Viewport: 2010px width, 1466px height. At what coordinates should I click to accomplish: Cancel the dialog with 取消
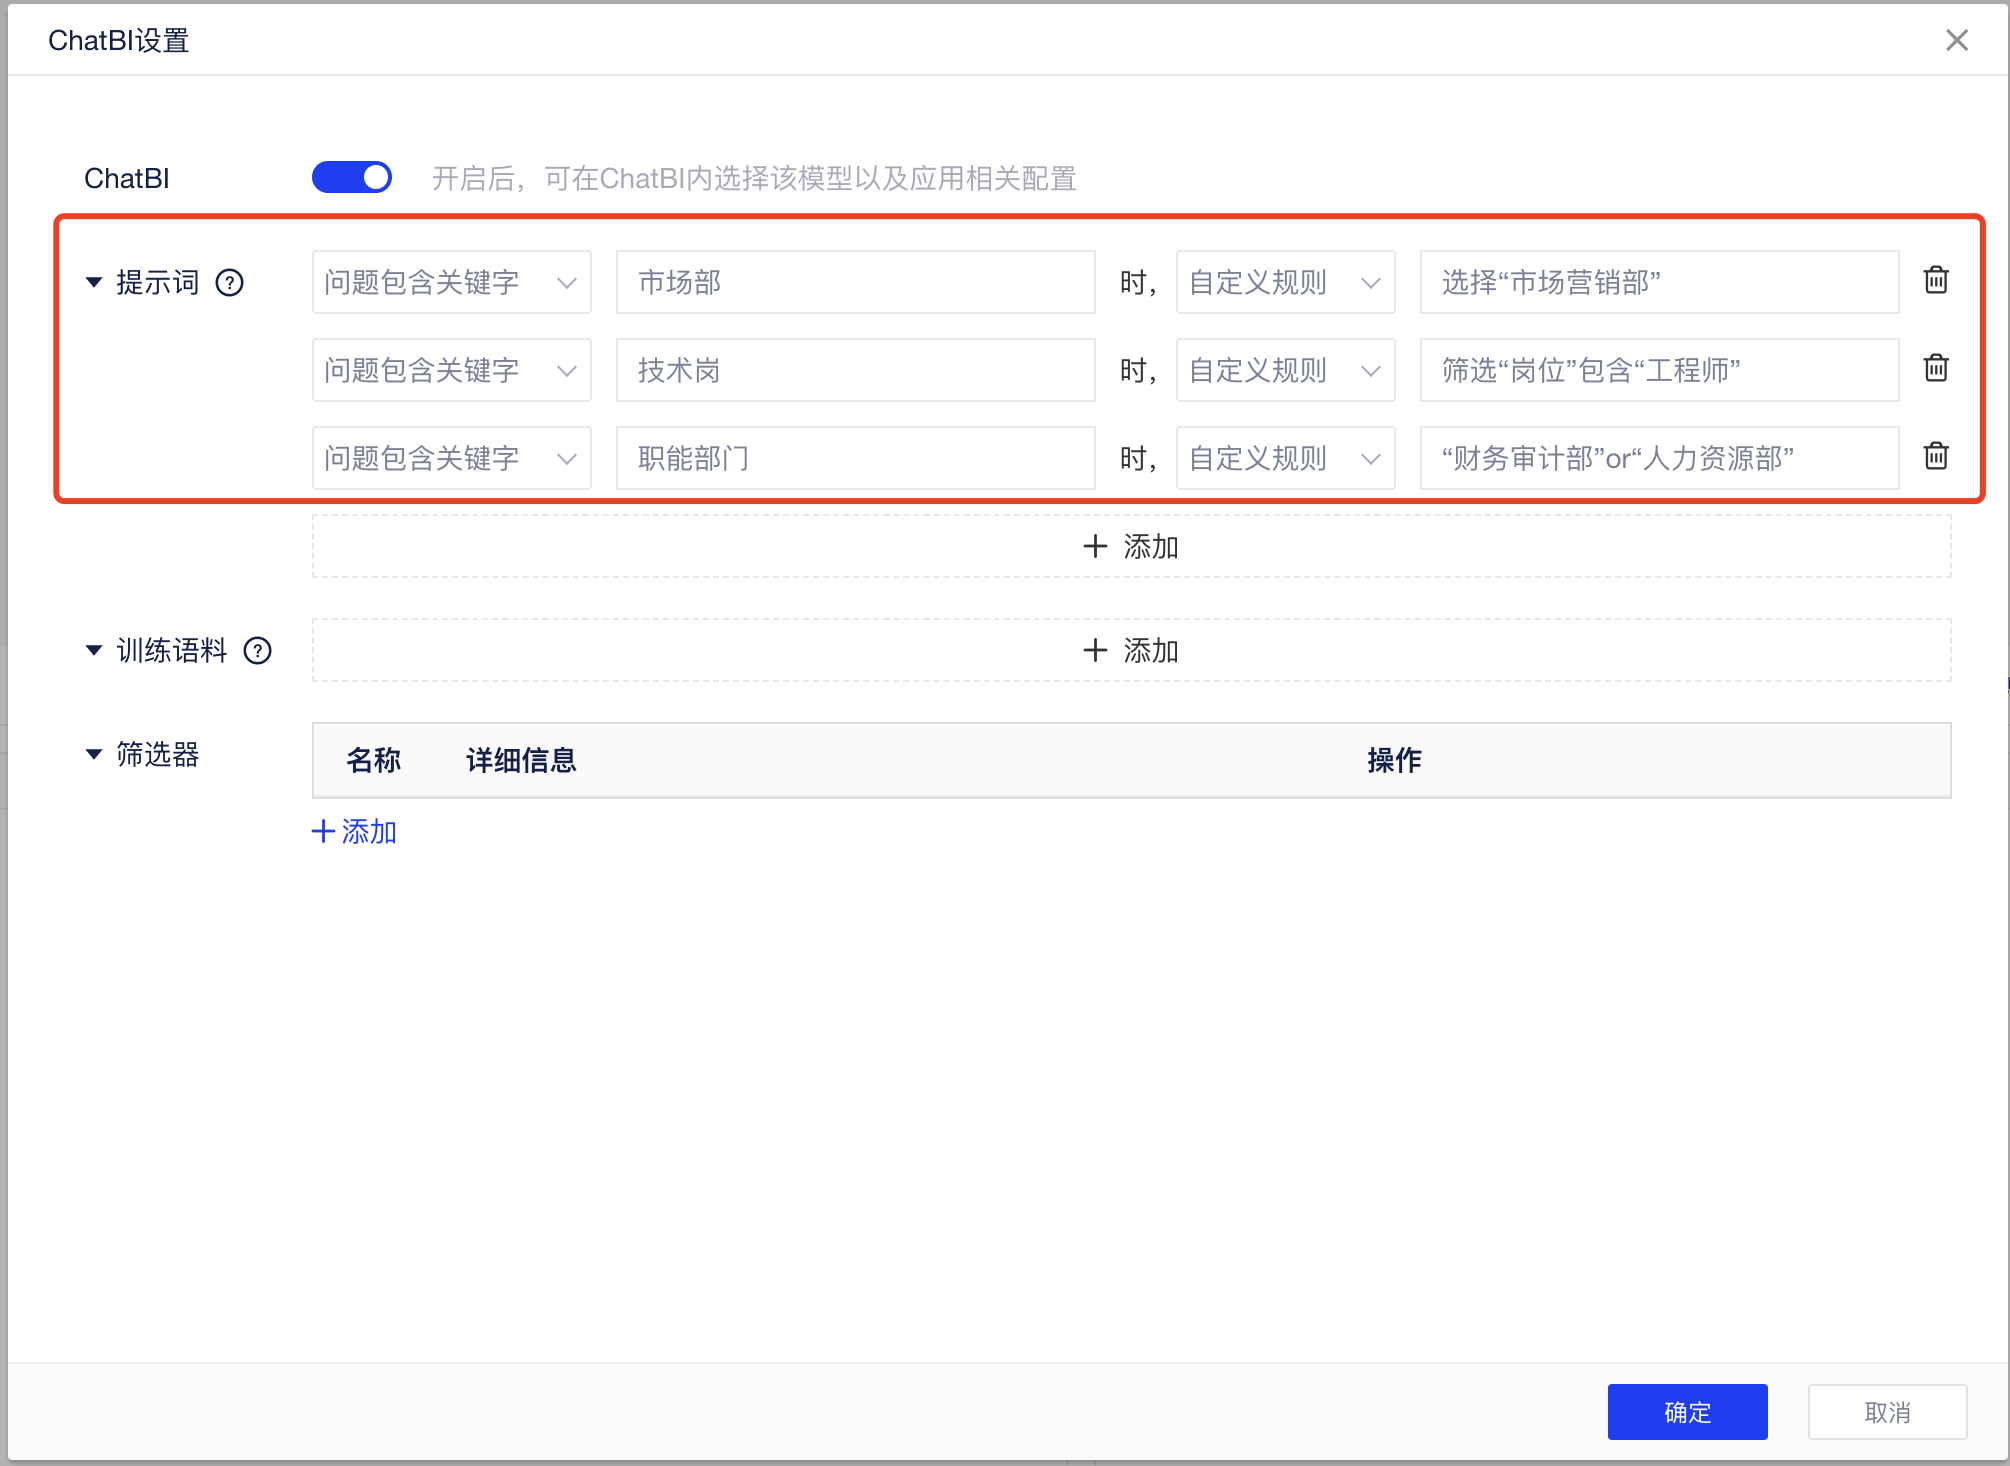tap(1887, 1412)
